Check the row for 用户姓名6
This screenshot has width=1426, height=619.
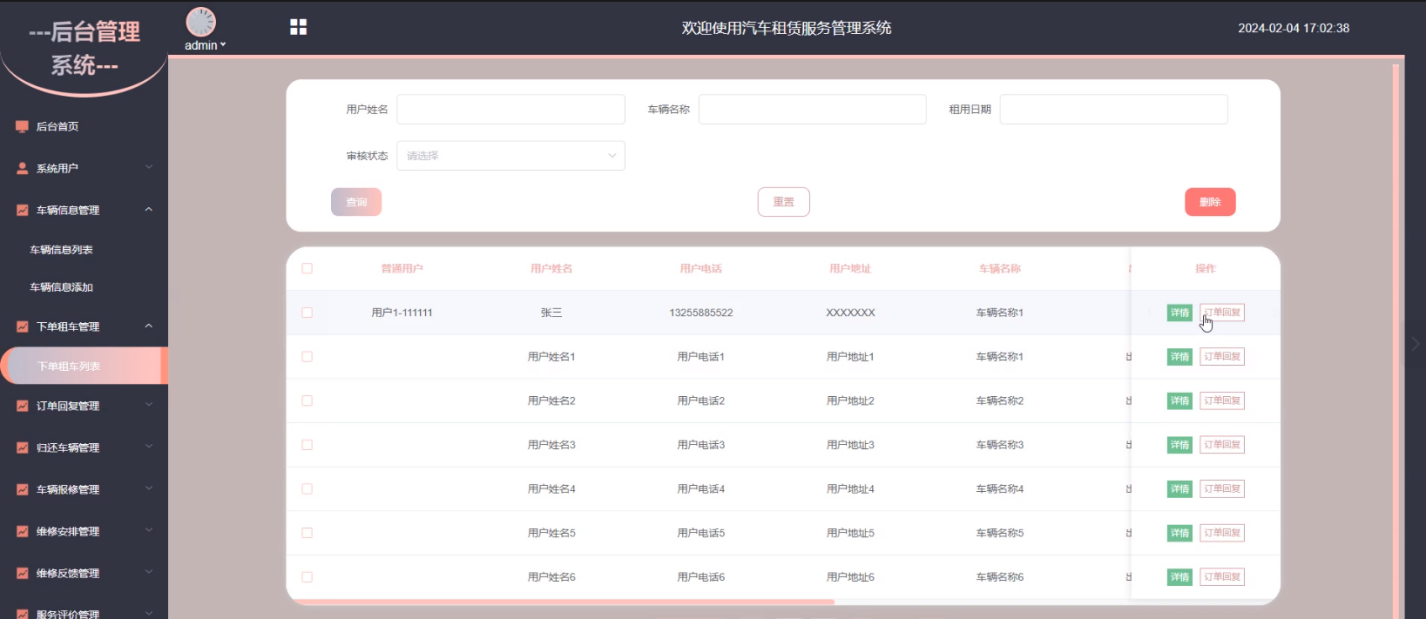[x=307, y=577]
